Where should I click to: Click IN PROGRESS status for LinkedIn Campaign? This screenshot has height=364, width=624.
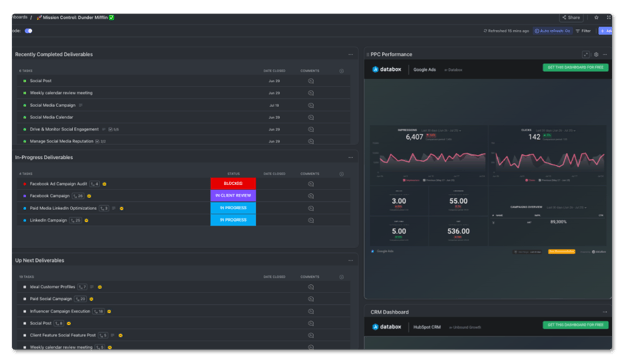[233, 220]
